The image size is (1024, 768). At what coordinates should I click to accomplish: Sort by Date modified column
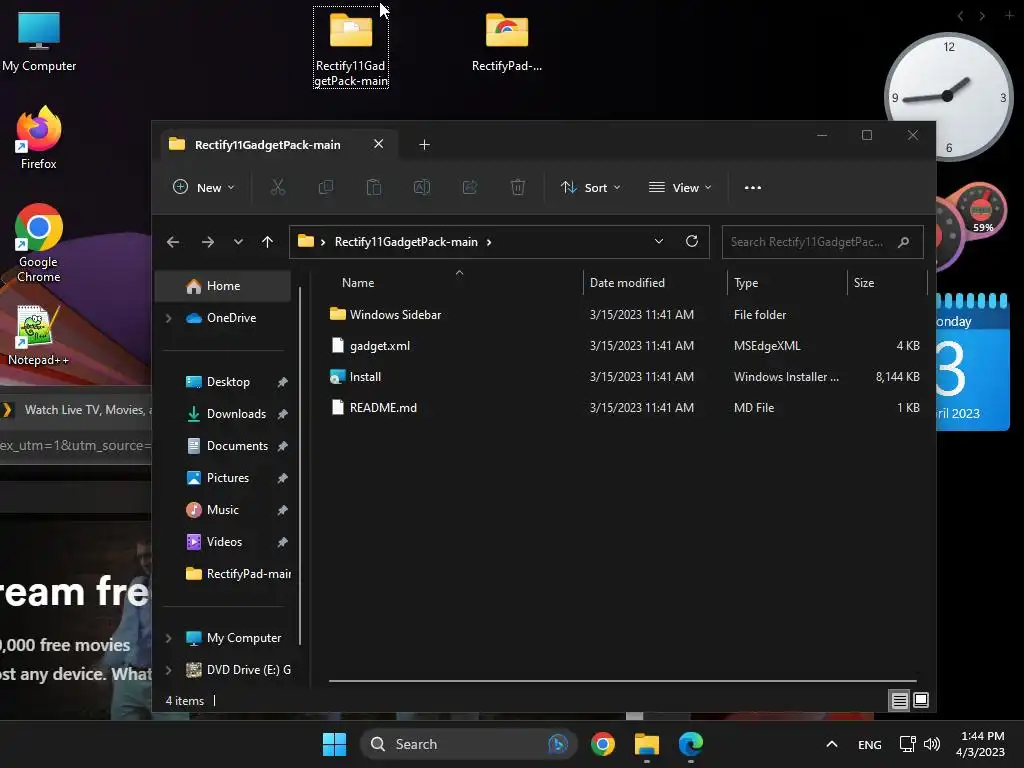[627, 283]
